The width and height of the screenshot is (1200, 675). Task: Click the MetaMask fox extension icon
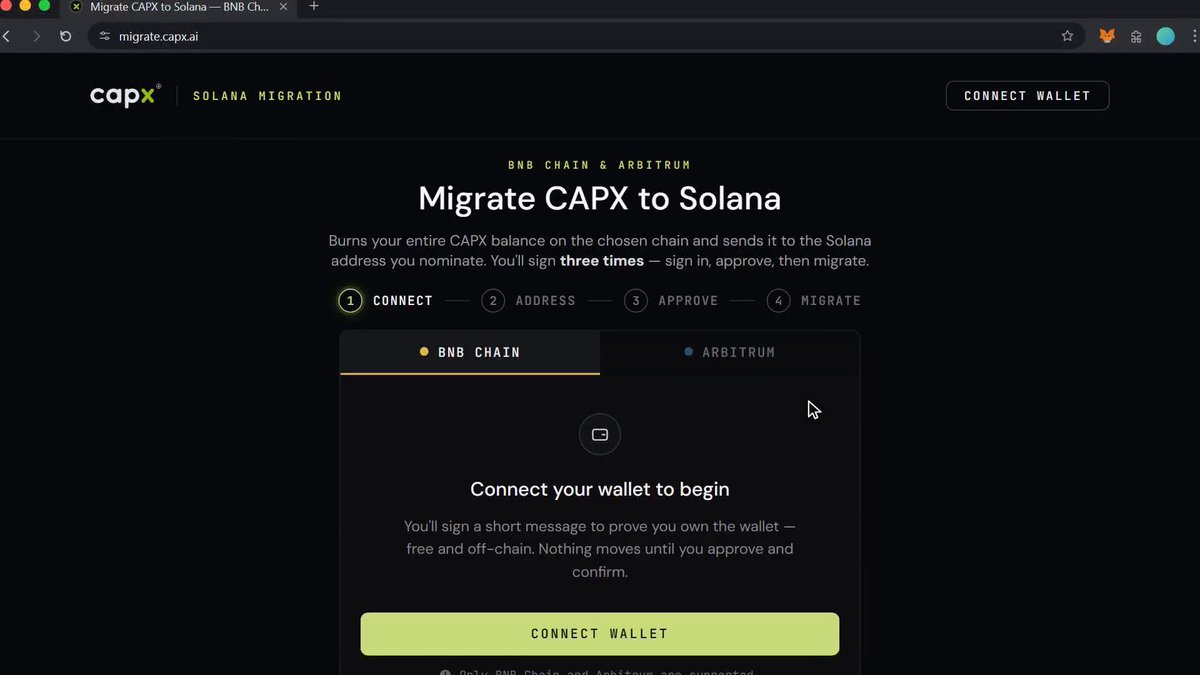coord(1107,36)
